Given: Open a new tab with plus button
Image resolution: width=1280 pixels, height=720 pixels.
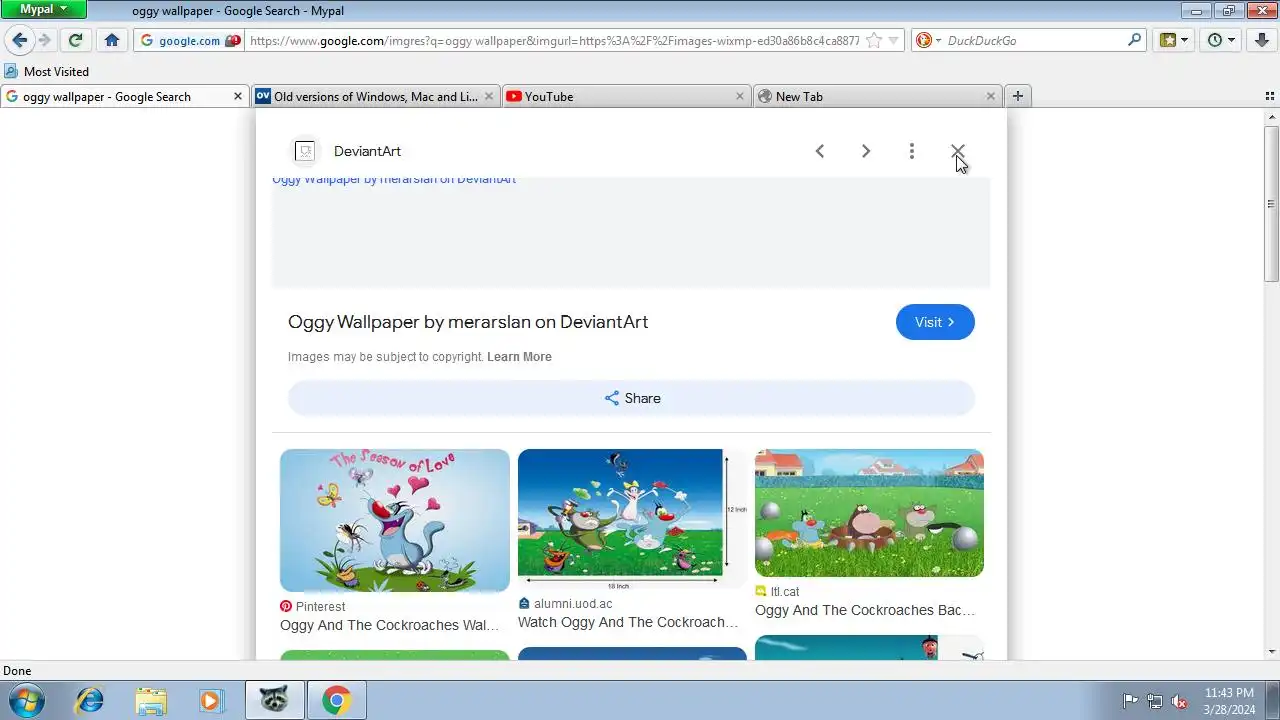Looking at the screenshot, I should 1017,96.
